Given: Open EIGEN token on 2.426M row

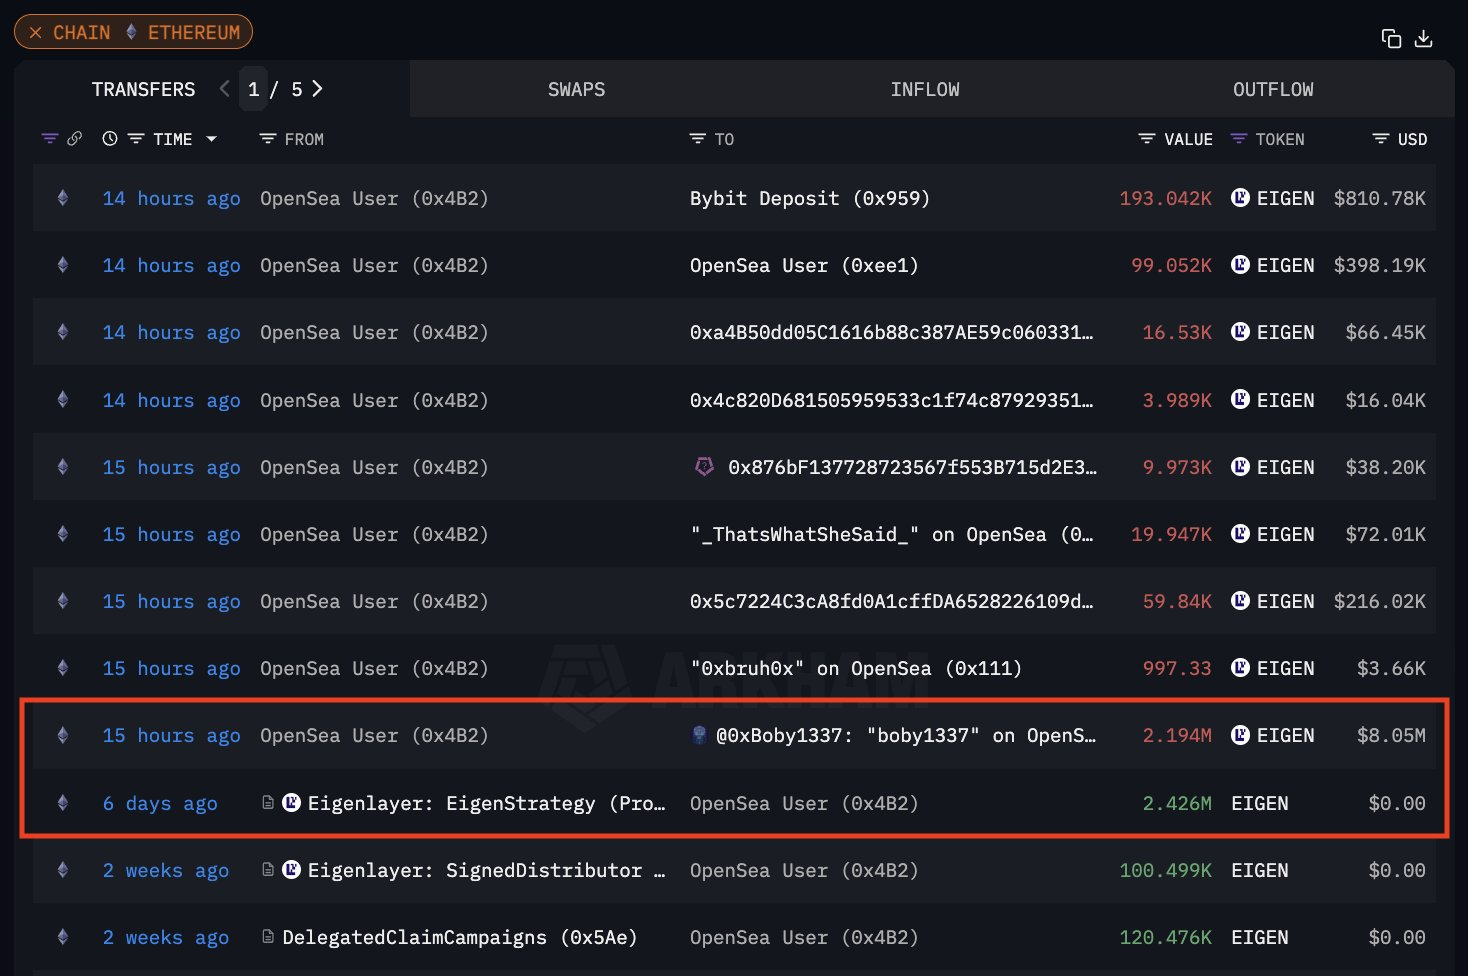Looking at the screenshot, I should [1259, 803].
